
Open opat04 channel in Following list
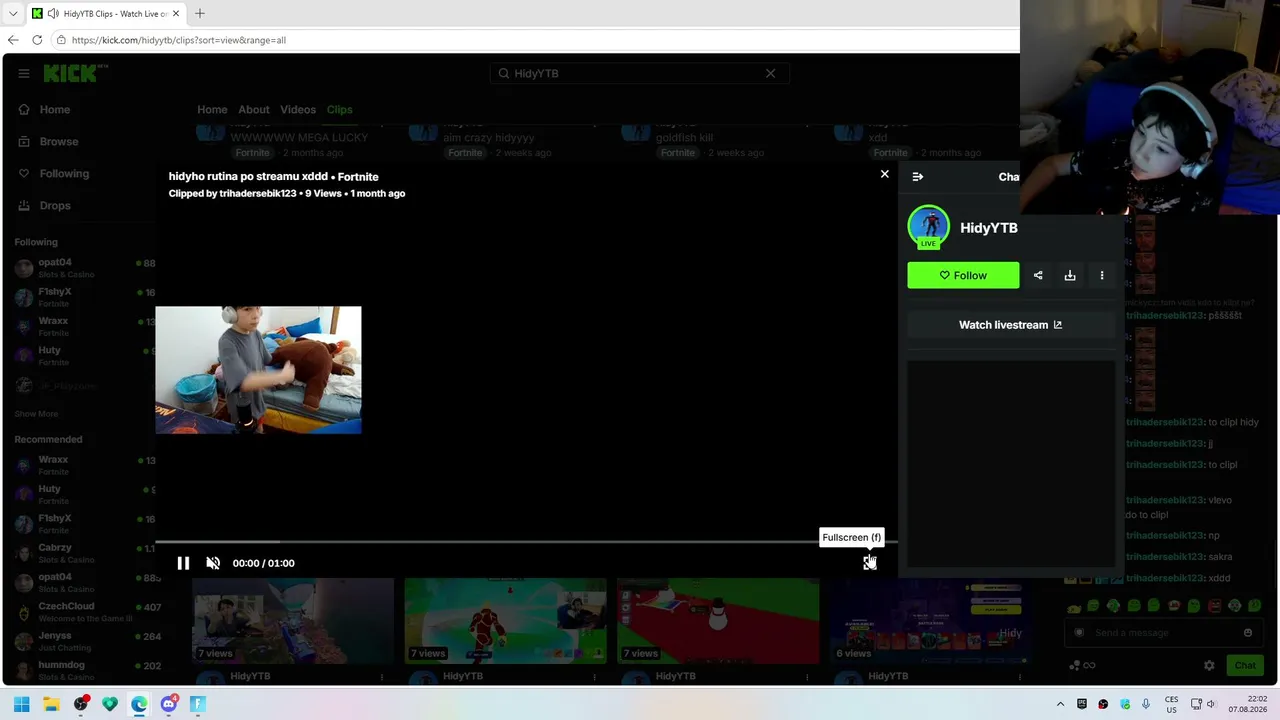tap(85, 268)
